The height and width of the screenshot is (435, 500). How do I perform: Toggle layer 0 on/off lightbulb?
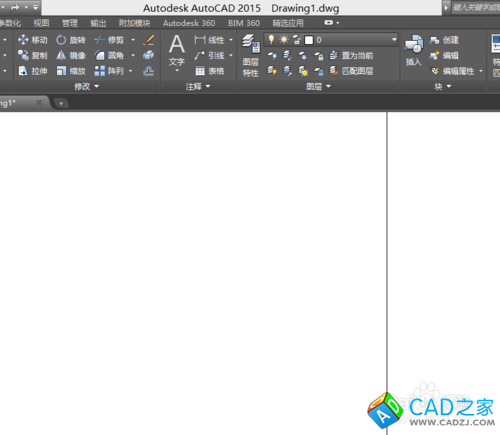coord(271,40)
